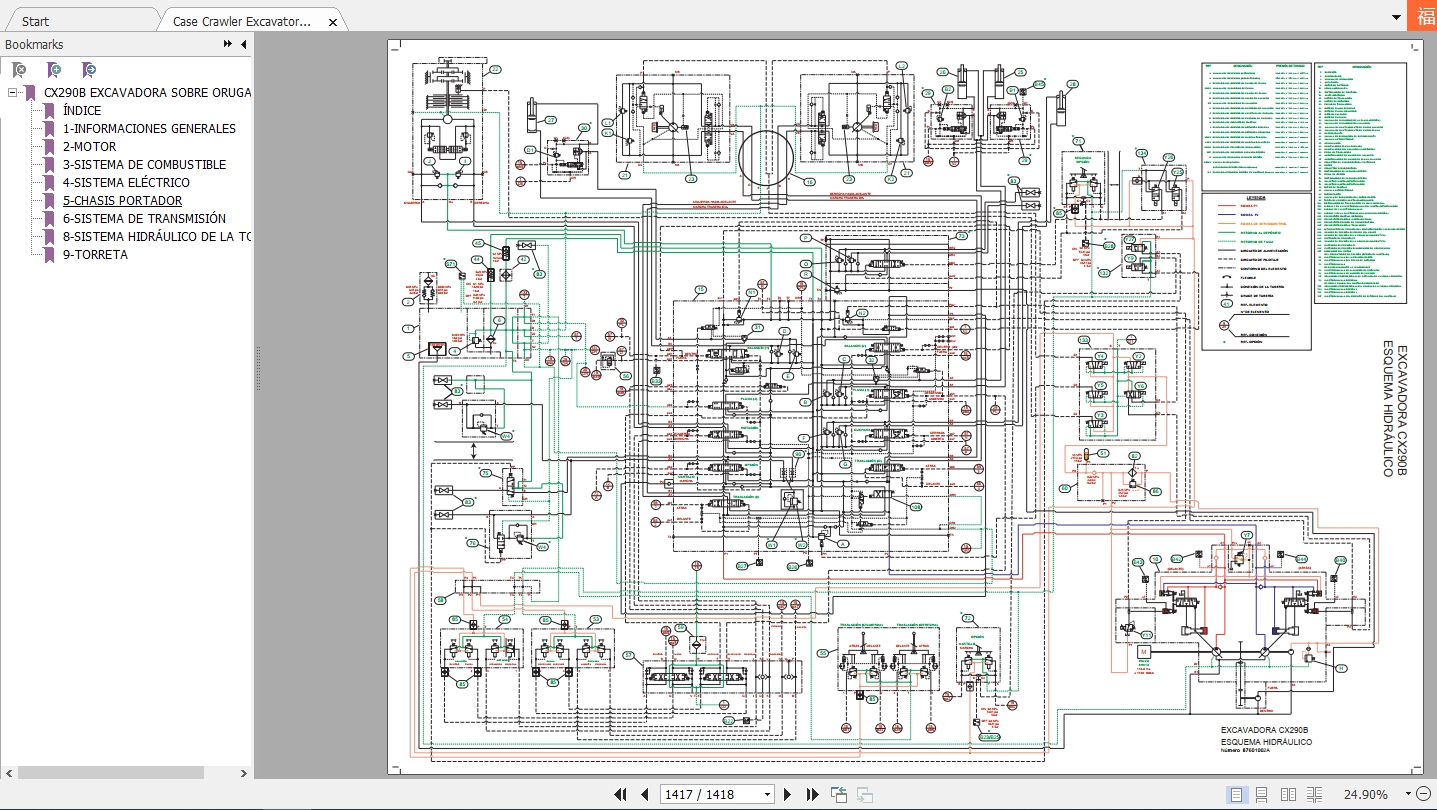
Task: Go to first page button
Action: click(x=620, y=795)
